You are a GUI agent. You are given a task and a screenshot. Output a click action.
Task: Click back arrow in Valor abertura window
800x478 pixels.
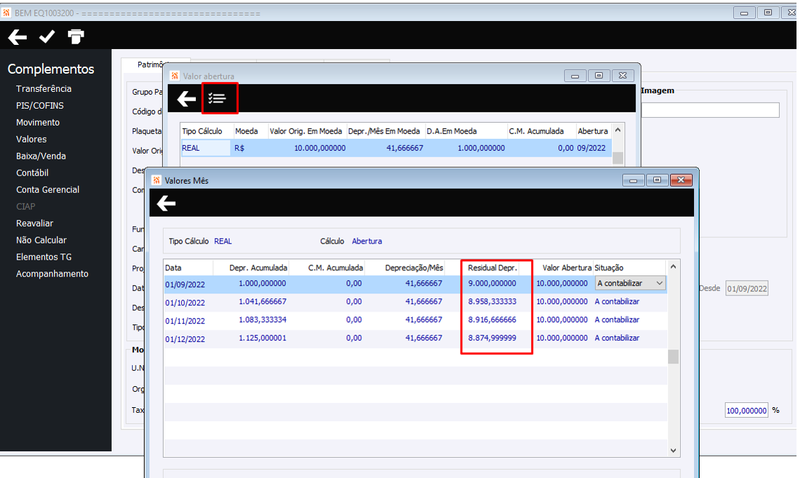click(x=186, y=98)
